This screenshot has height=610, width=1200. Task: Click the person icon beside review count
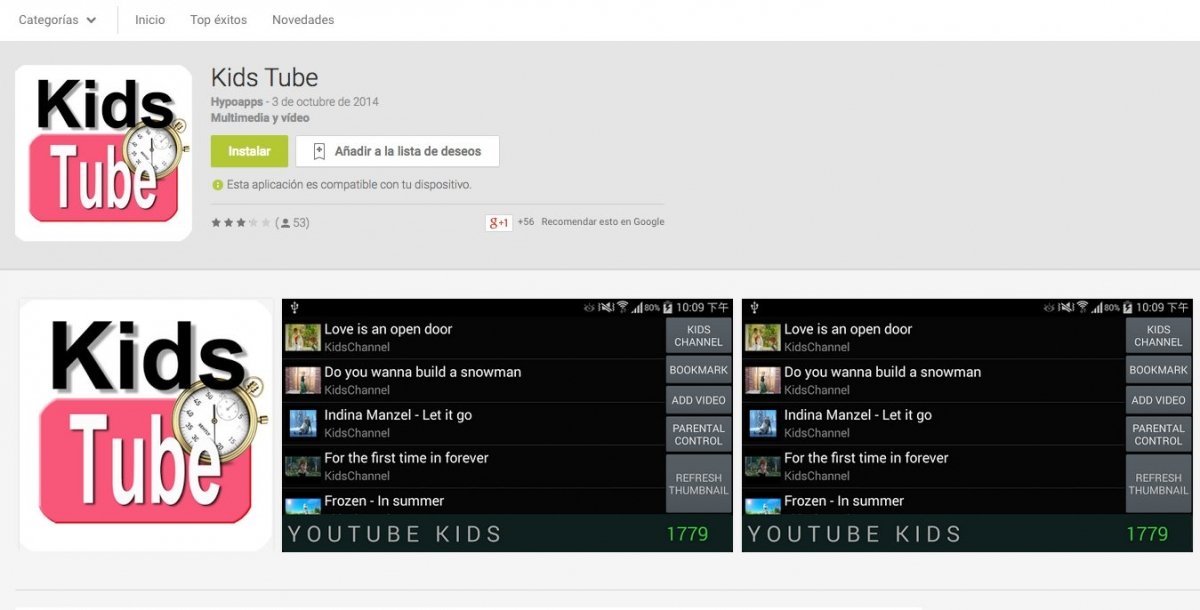[285, 223]
